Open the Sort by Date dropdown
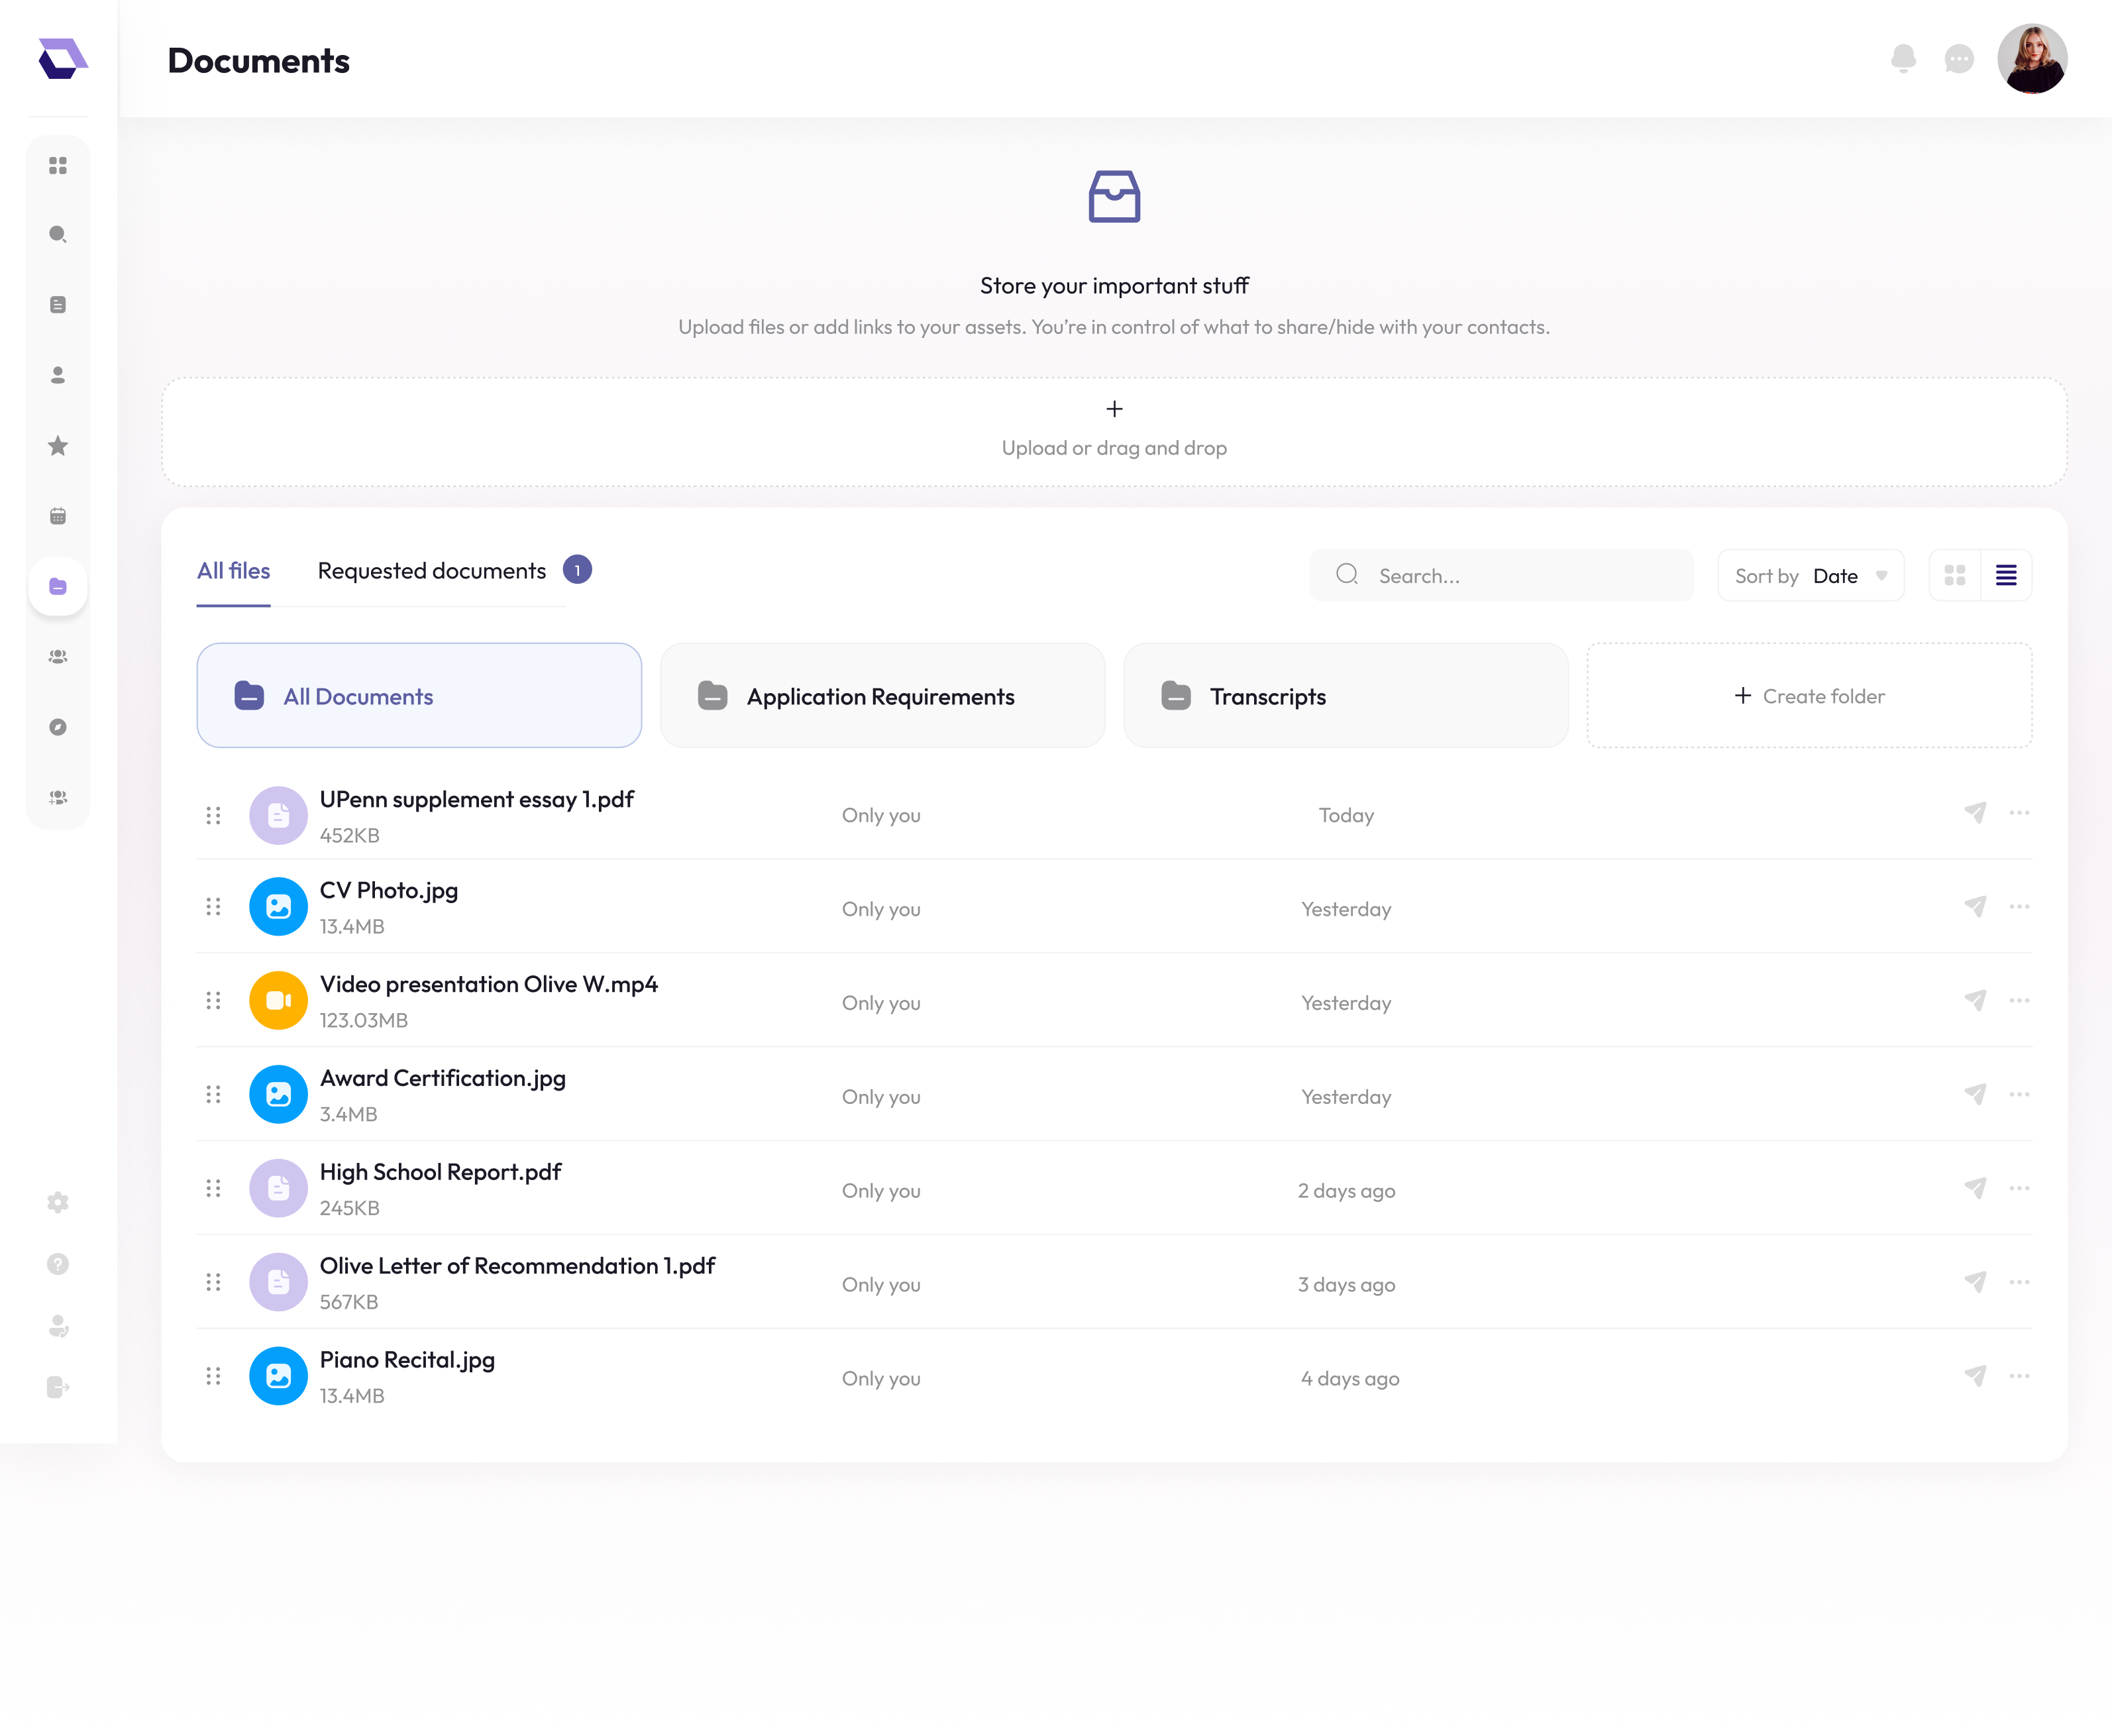Viewport: 2112px width, 1736px height. coord(1810,576)
